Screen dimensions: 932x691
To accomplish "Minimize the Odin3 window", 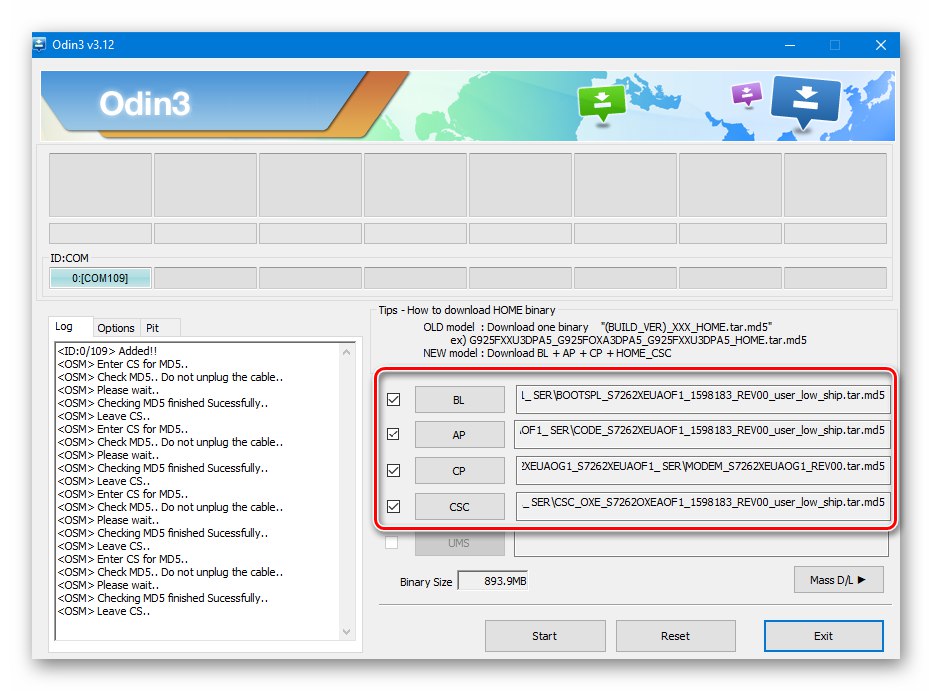I will [790, 45].
